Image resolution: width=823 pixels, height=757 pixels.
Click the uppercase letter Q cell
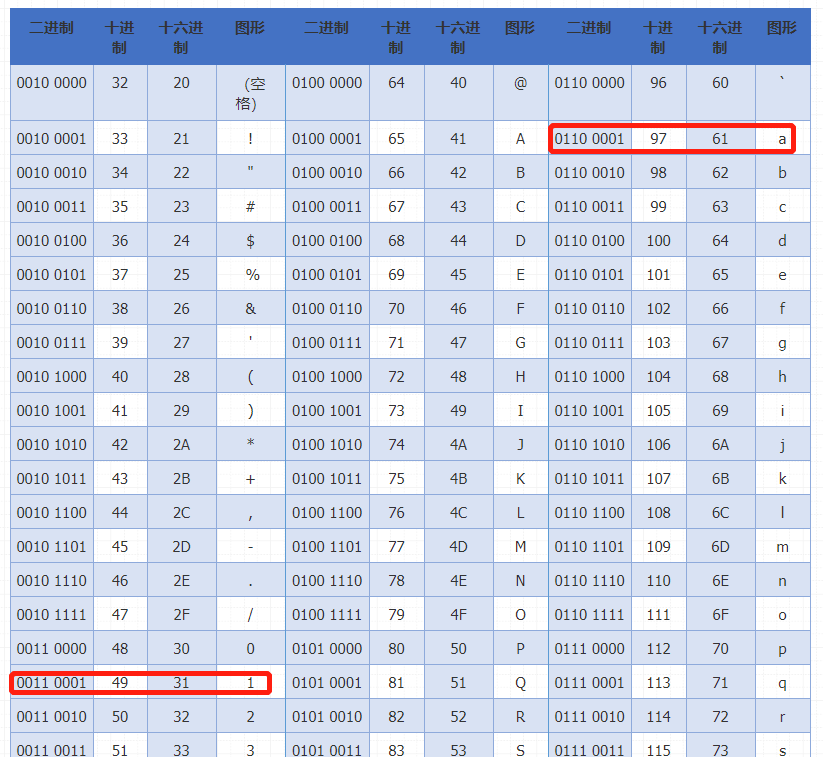pyautogui.click(x=520, y=682)
